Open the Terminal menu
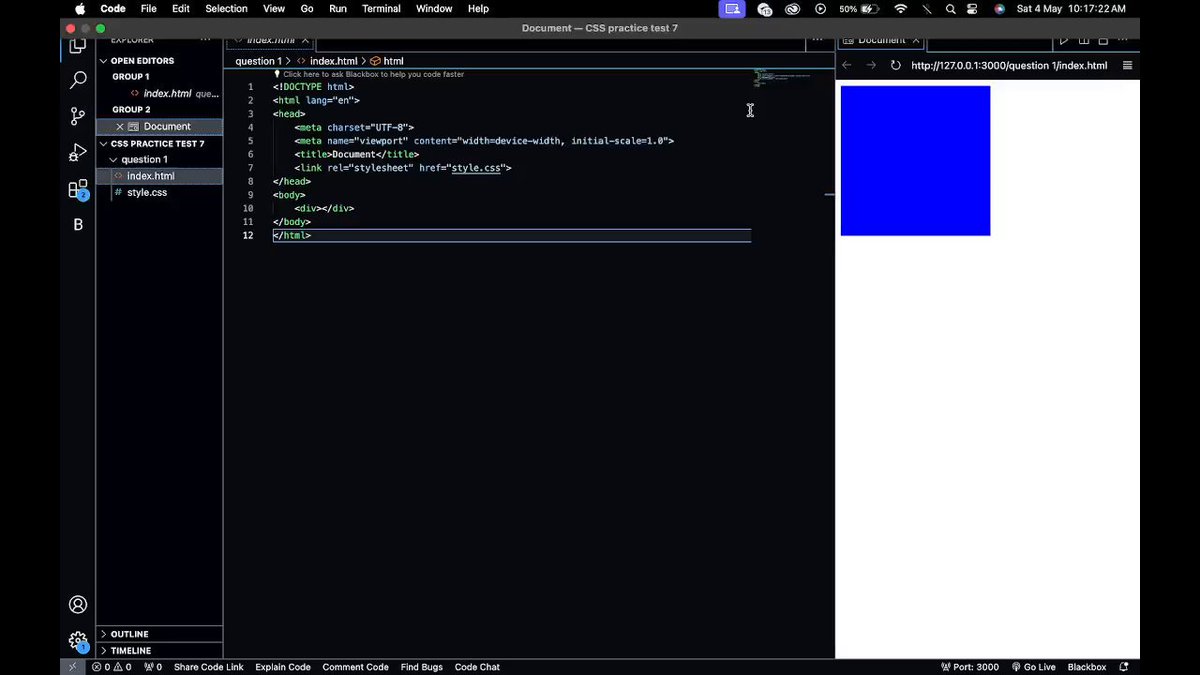Screen dimensions: 1200x675 (x=380, y=9)
